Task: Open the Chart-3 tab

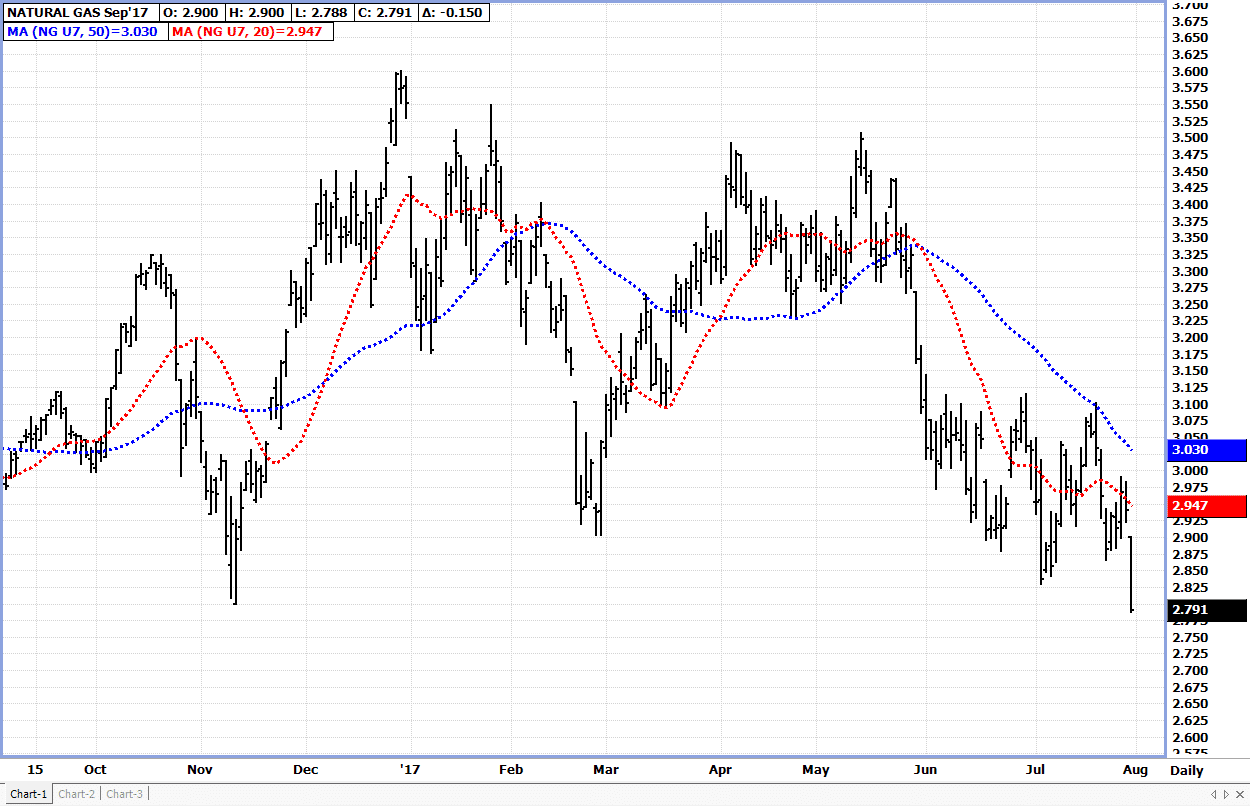Action: 124,794
